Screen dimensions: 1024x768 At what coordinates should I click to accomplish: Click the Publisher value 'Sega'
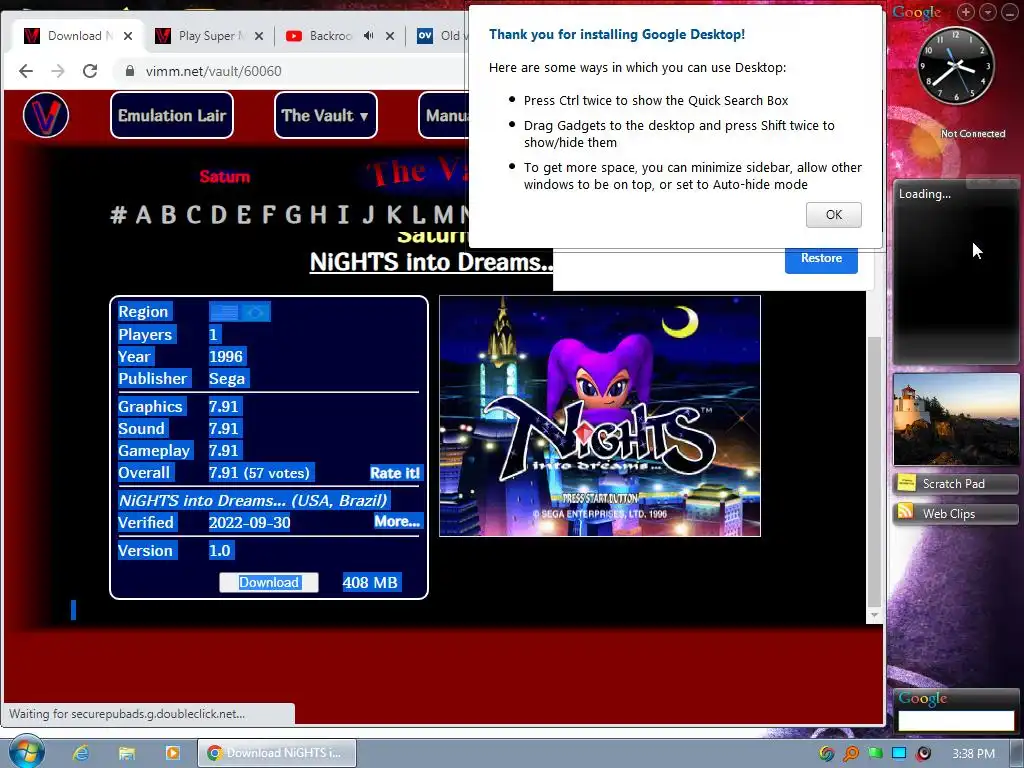coord(227,379)
